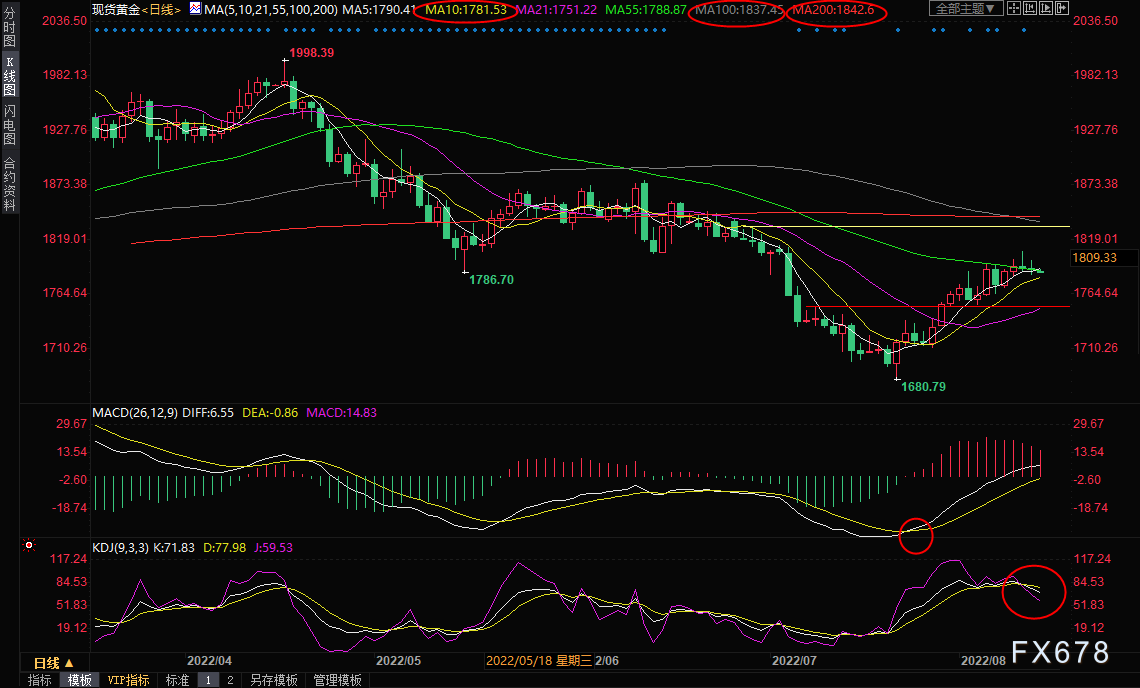The height and width of the screenshot is (688, 1140).
Task: Switch to 分时图 view in sidebar
Action: click(x=9, y=27)
